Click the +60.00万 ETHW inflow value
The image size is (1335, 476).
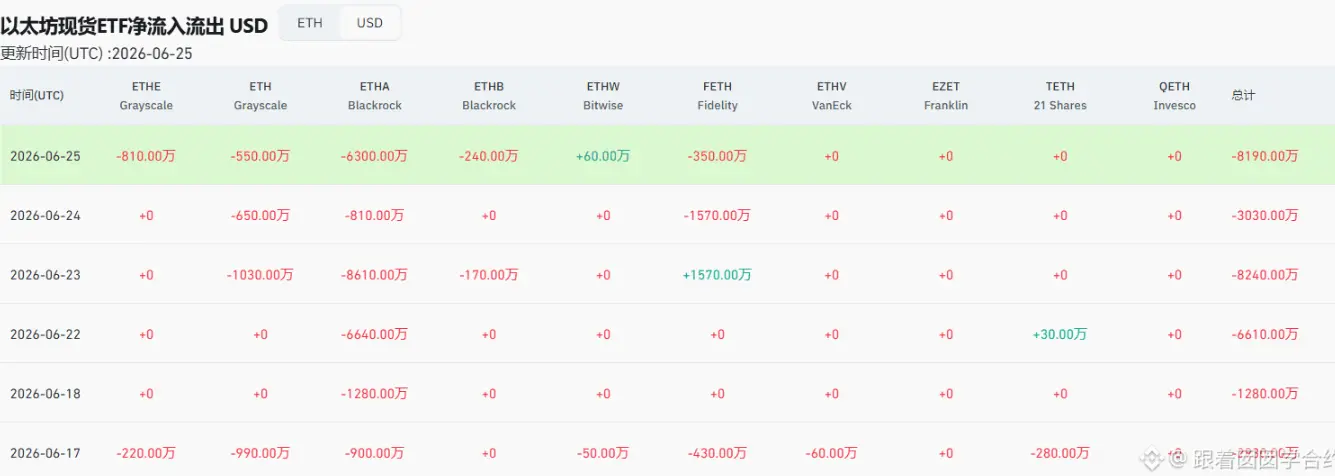[603, 156]
